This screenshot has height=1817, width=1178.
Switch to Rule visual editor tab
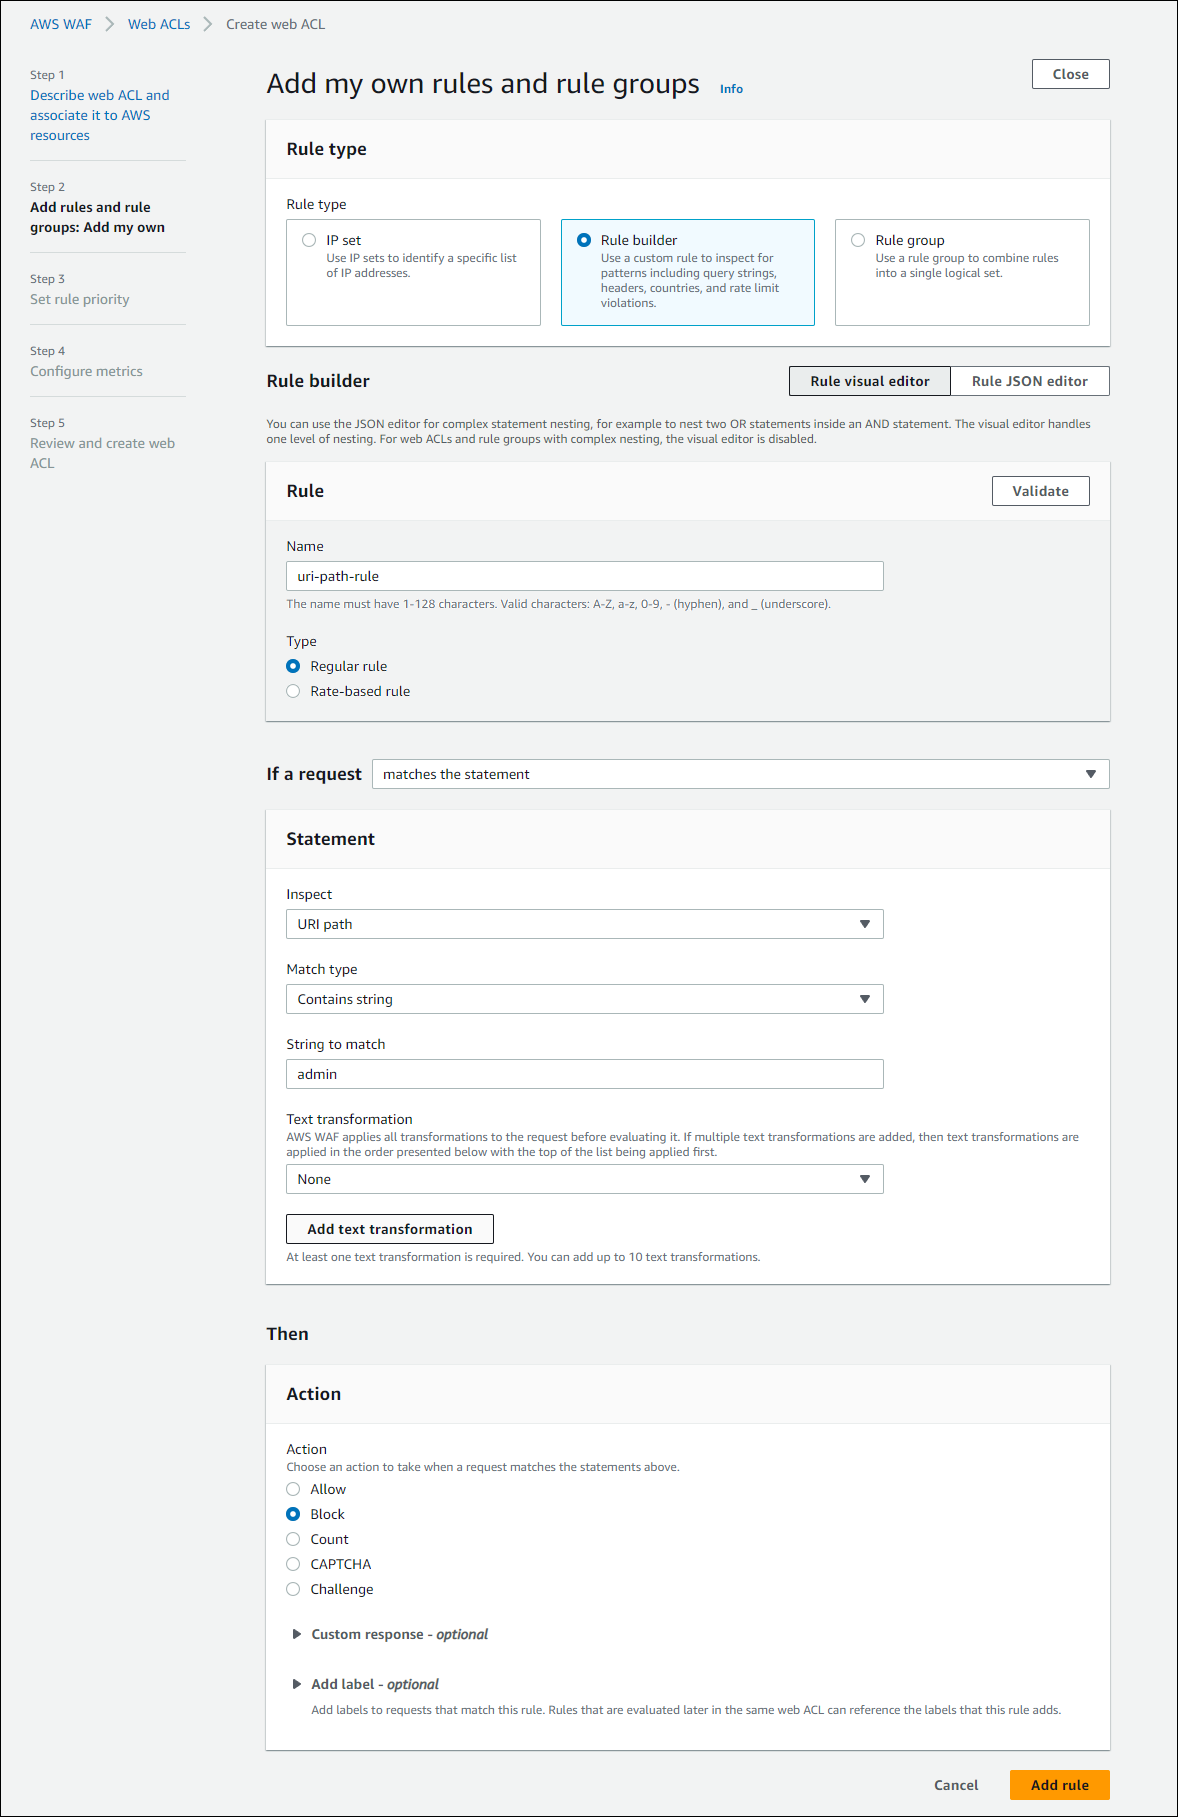pos(870,381)
